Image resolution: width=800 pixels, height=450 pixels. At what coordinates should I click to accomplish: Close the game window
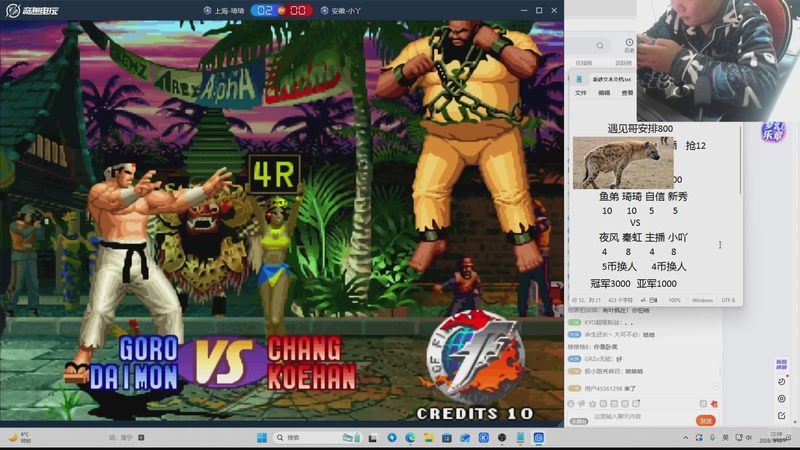pos(554,10)
